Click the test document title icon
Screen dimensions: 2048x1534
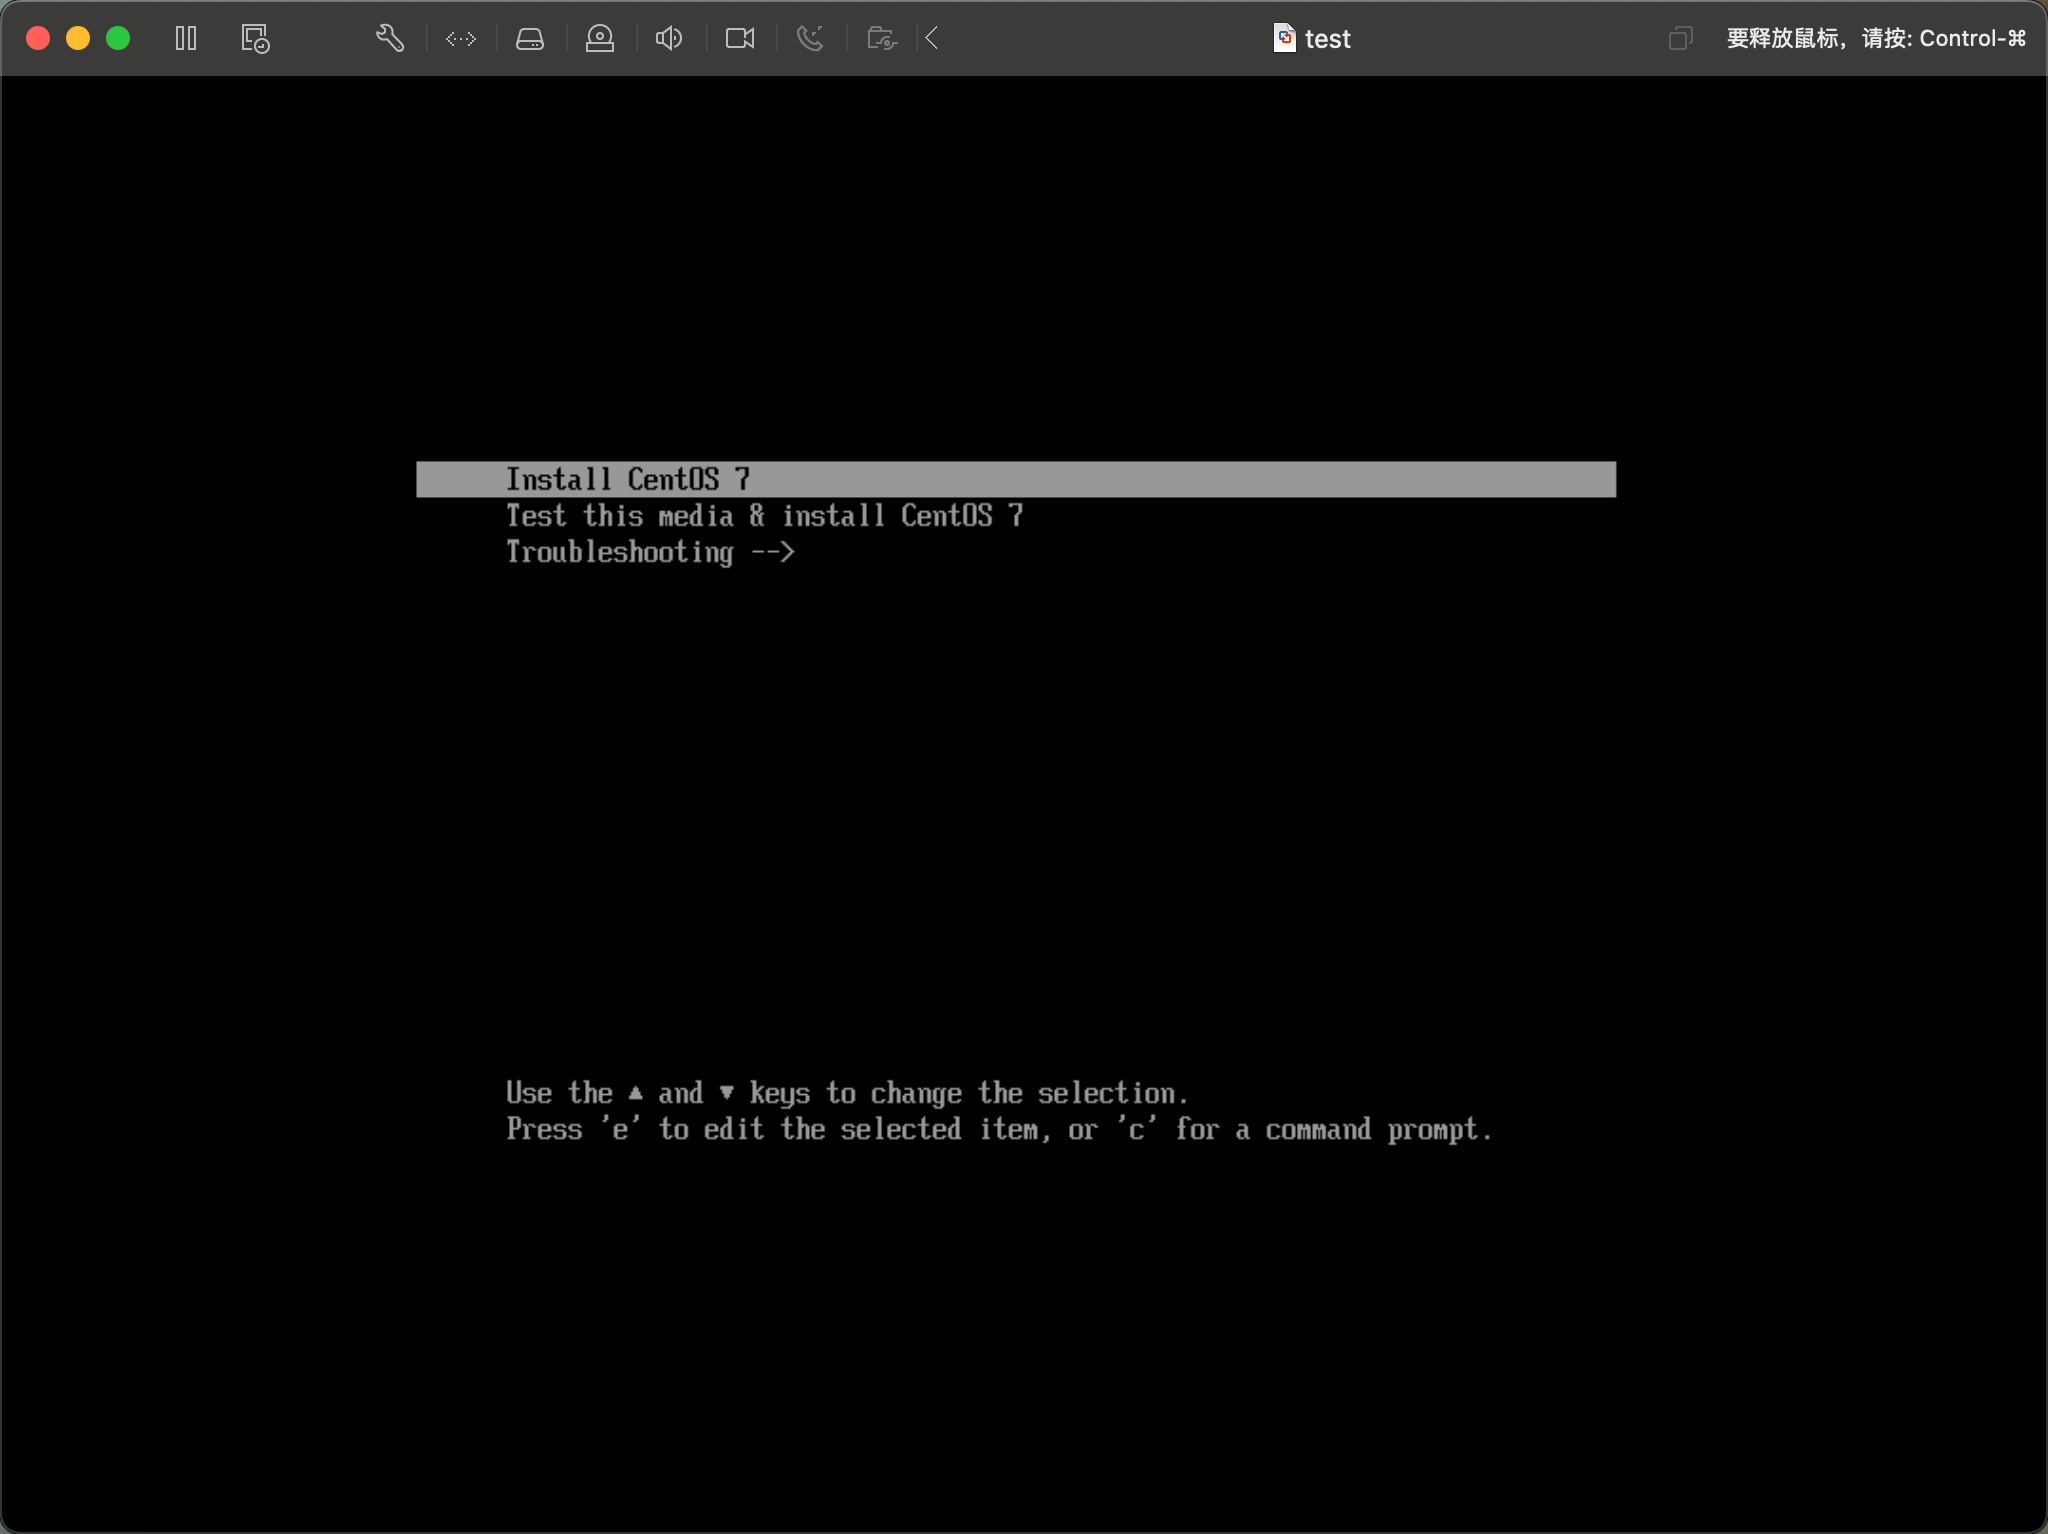tap(1285, 38)
